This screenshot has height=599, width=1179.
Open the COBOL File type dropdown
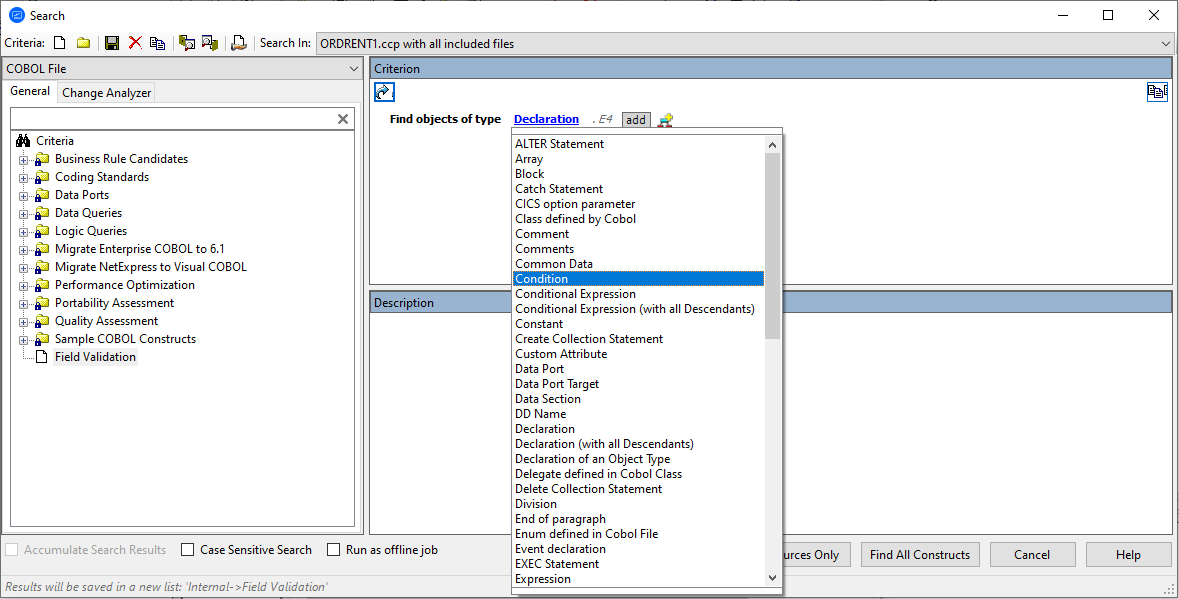point(353,68)
